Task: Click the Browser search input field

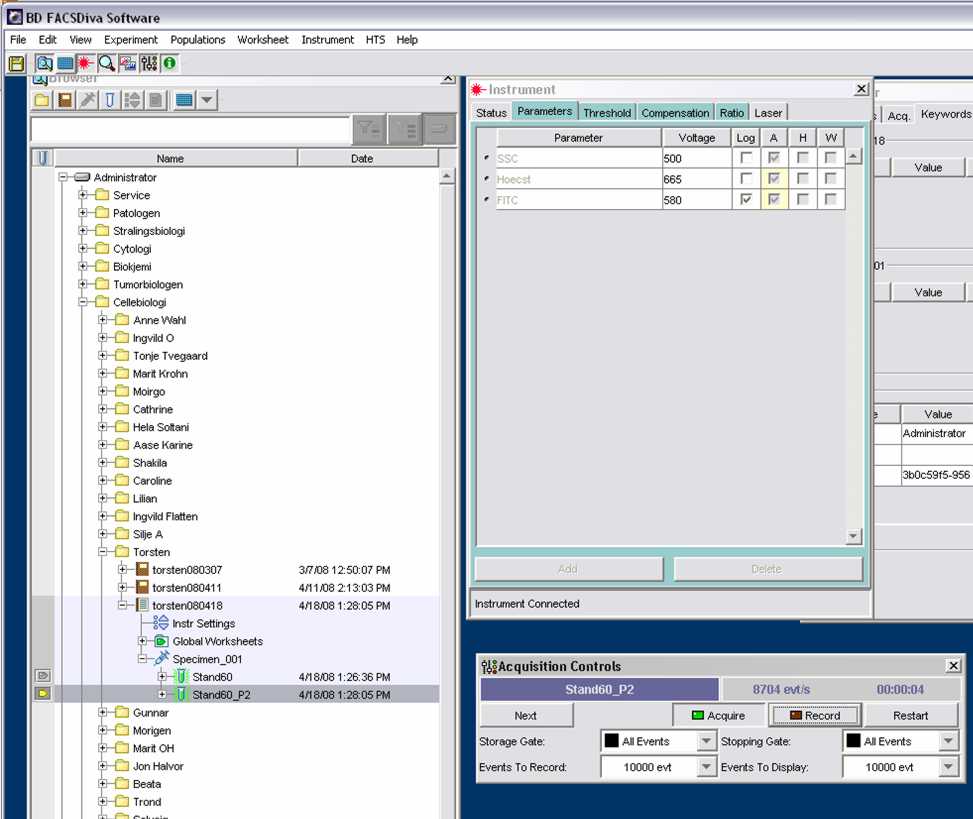Action: click(x=190, y=130)
